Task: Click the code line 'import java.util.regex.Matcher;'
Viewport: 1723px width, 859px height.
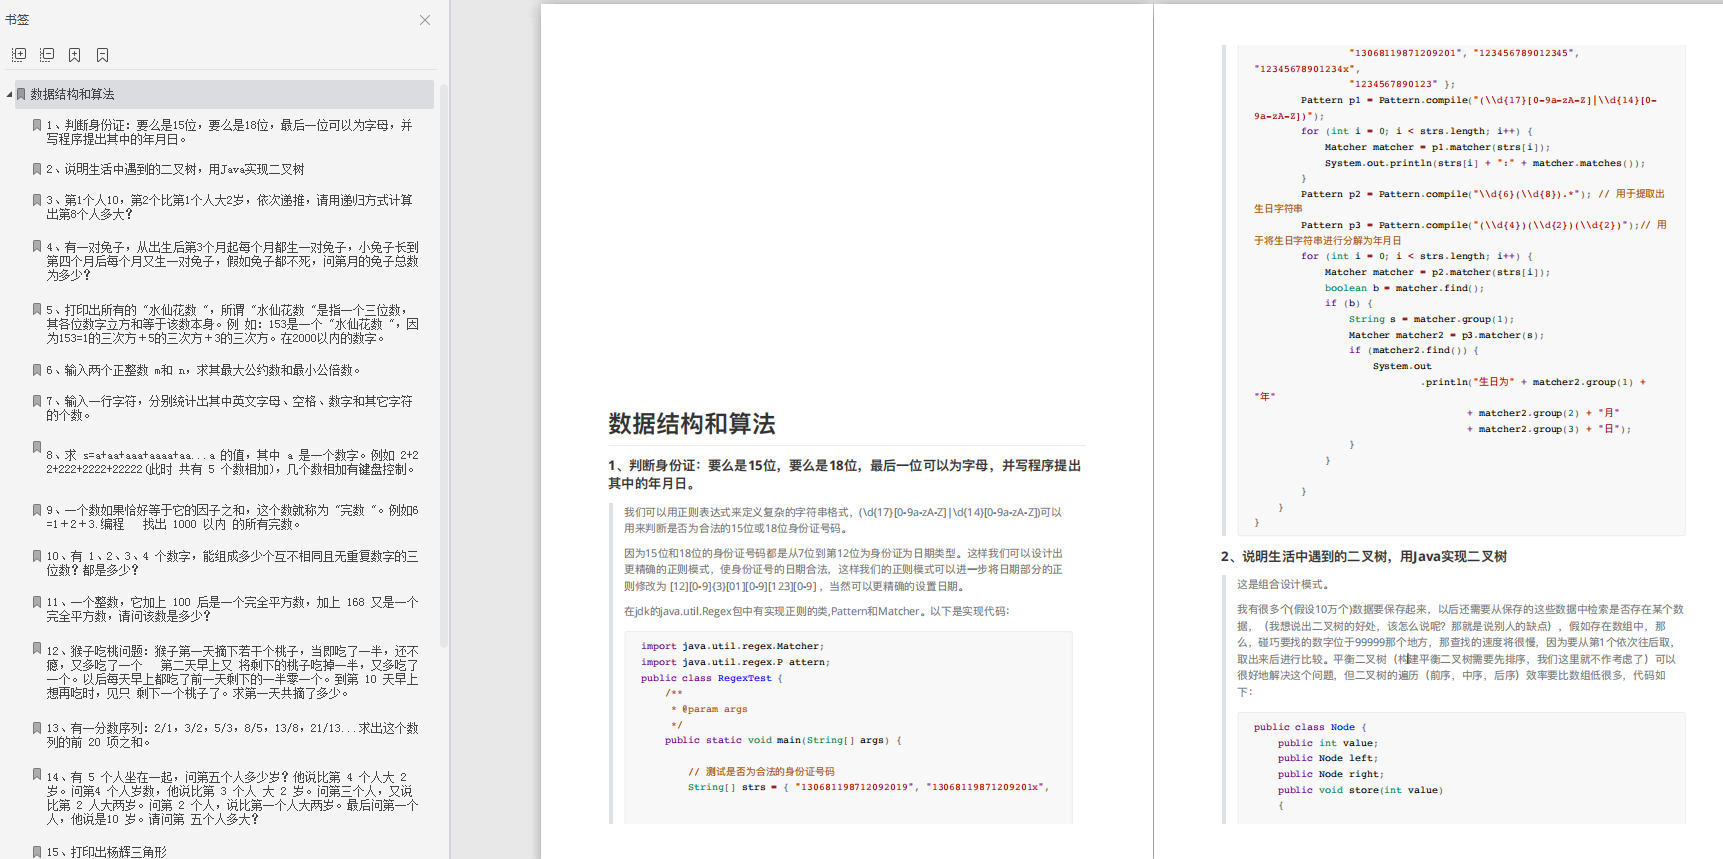Action: 732,646
